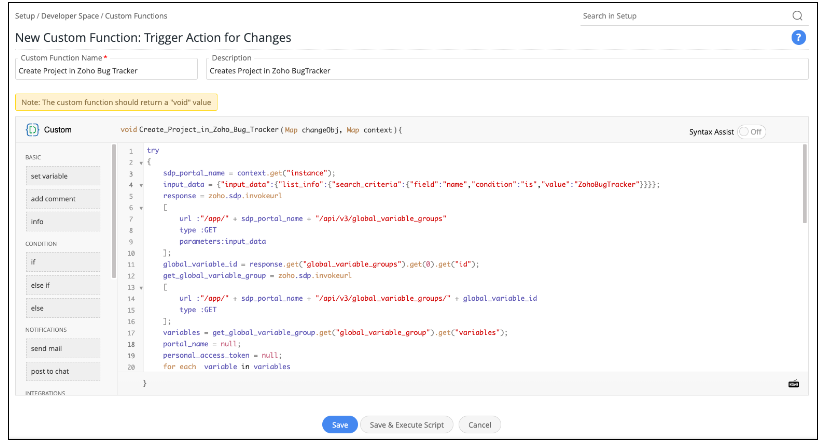Open Setup in the breadcrumb
Viewport: 828px width, 448px height.
click(25, 16)
